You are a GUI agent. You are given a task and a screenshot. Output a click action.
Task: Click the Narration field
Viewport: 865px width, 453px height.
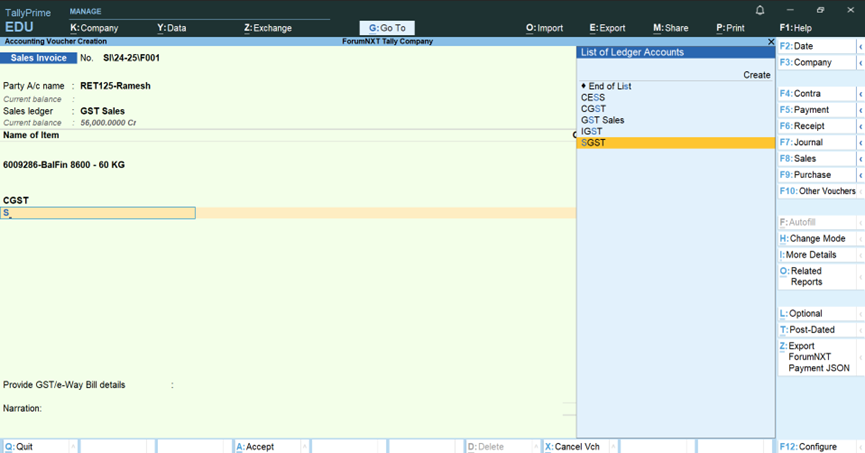point(22,408)
